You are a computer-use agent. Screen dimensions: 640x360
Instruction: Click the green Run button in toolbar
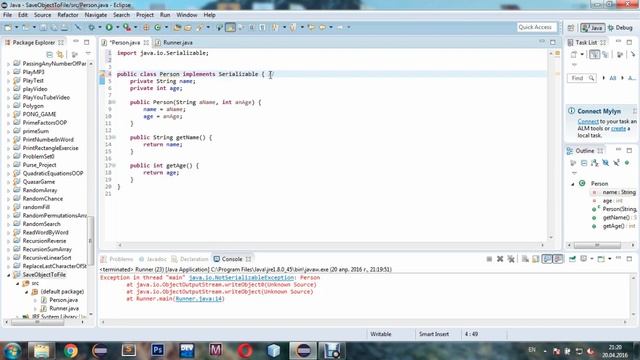coord(109,27)
